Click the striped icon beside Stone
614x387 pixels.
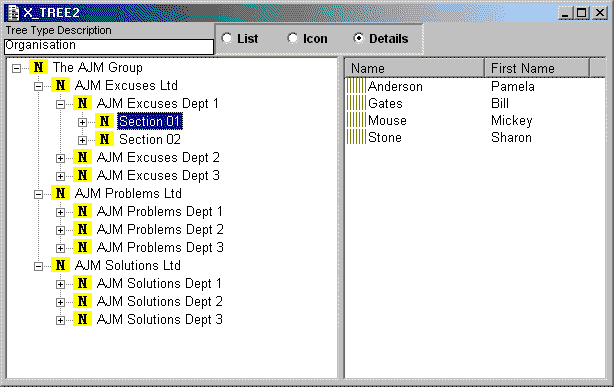(356, 137)
